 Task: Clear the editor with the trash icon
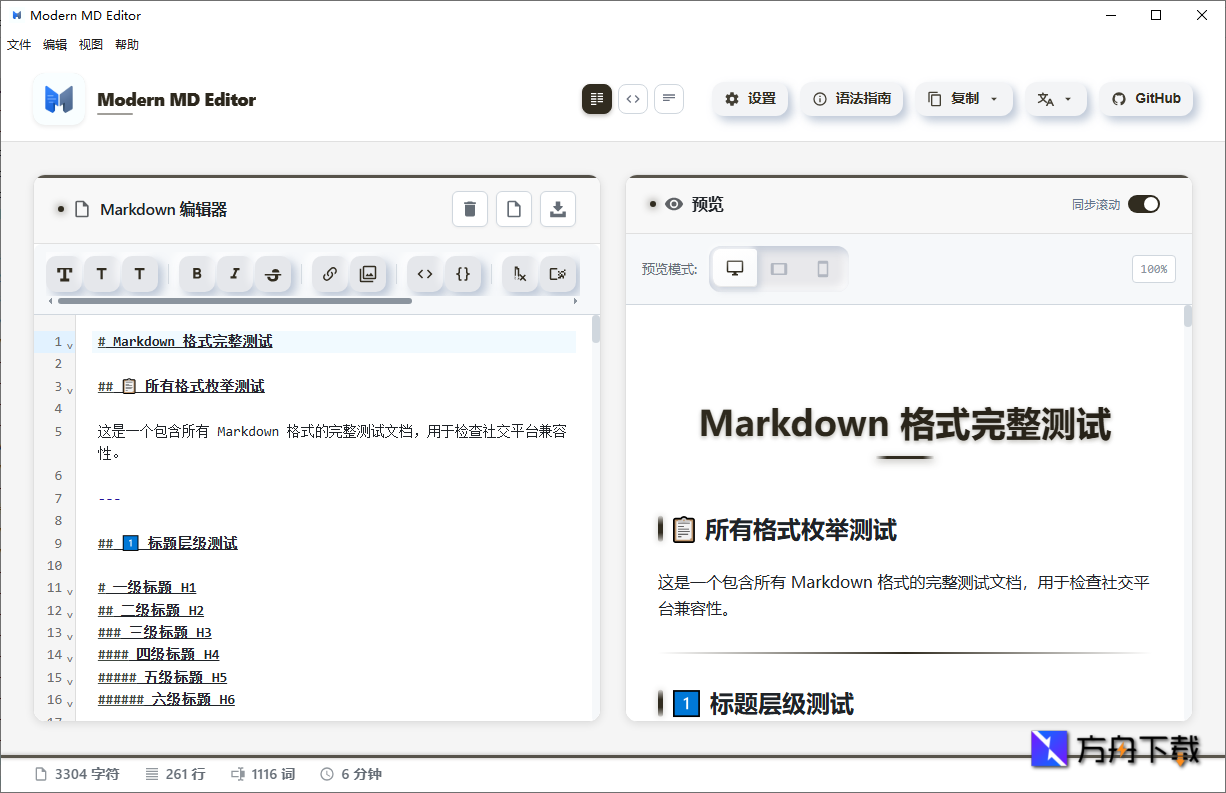[470, 209]
